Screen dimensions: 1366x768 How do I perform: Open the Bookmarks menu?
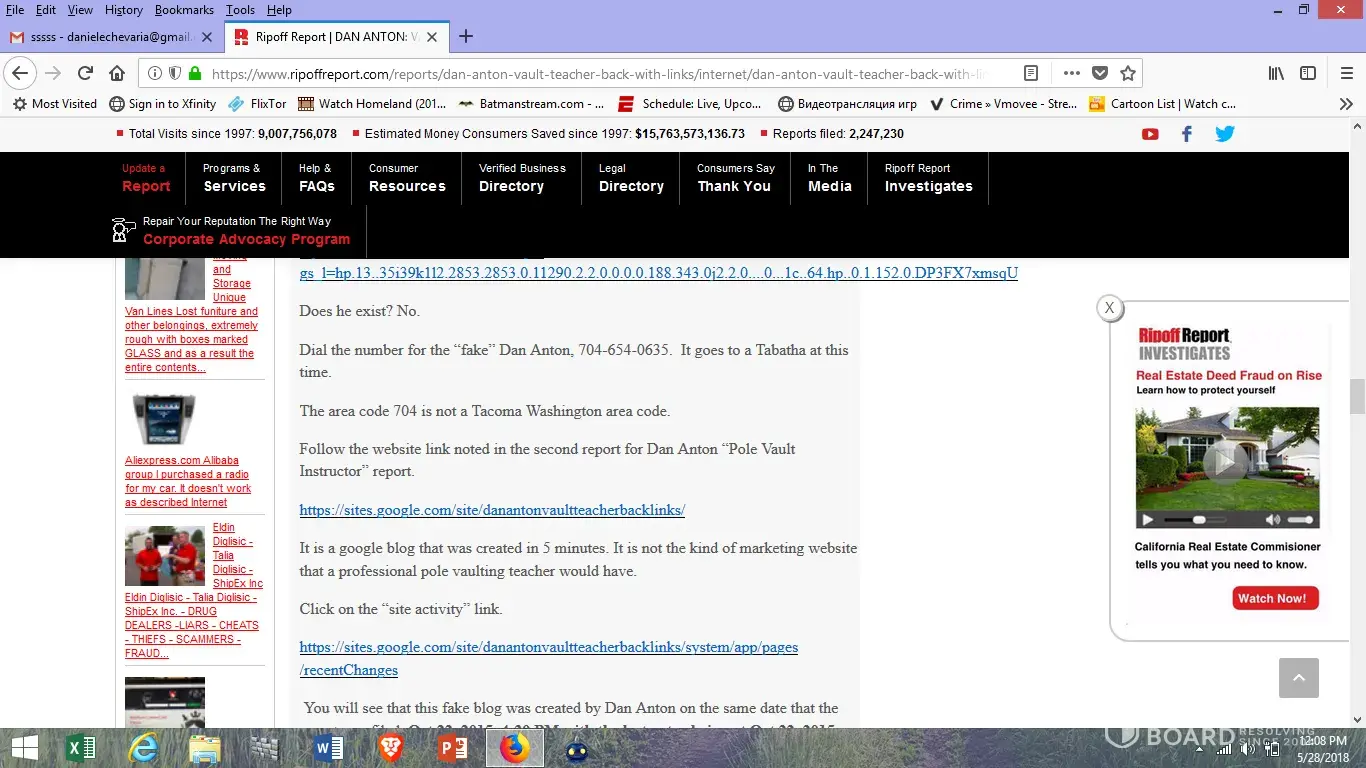(184, 10)
